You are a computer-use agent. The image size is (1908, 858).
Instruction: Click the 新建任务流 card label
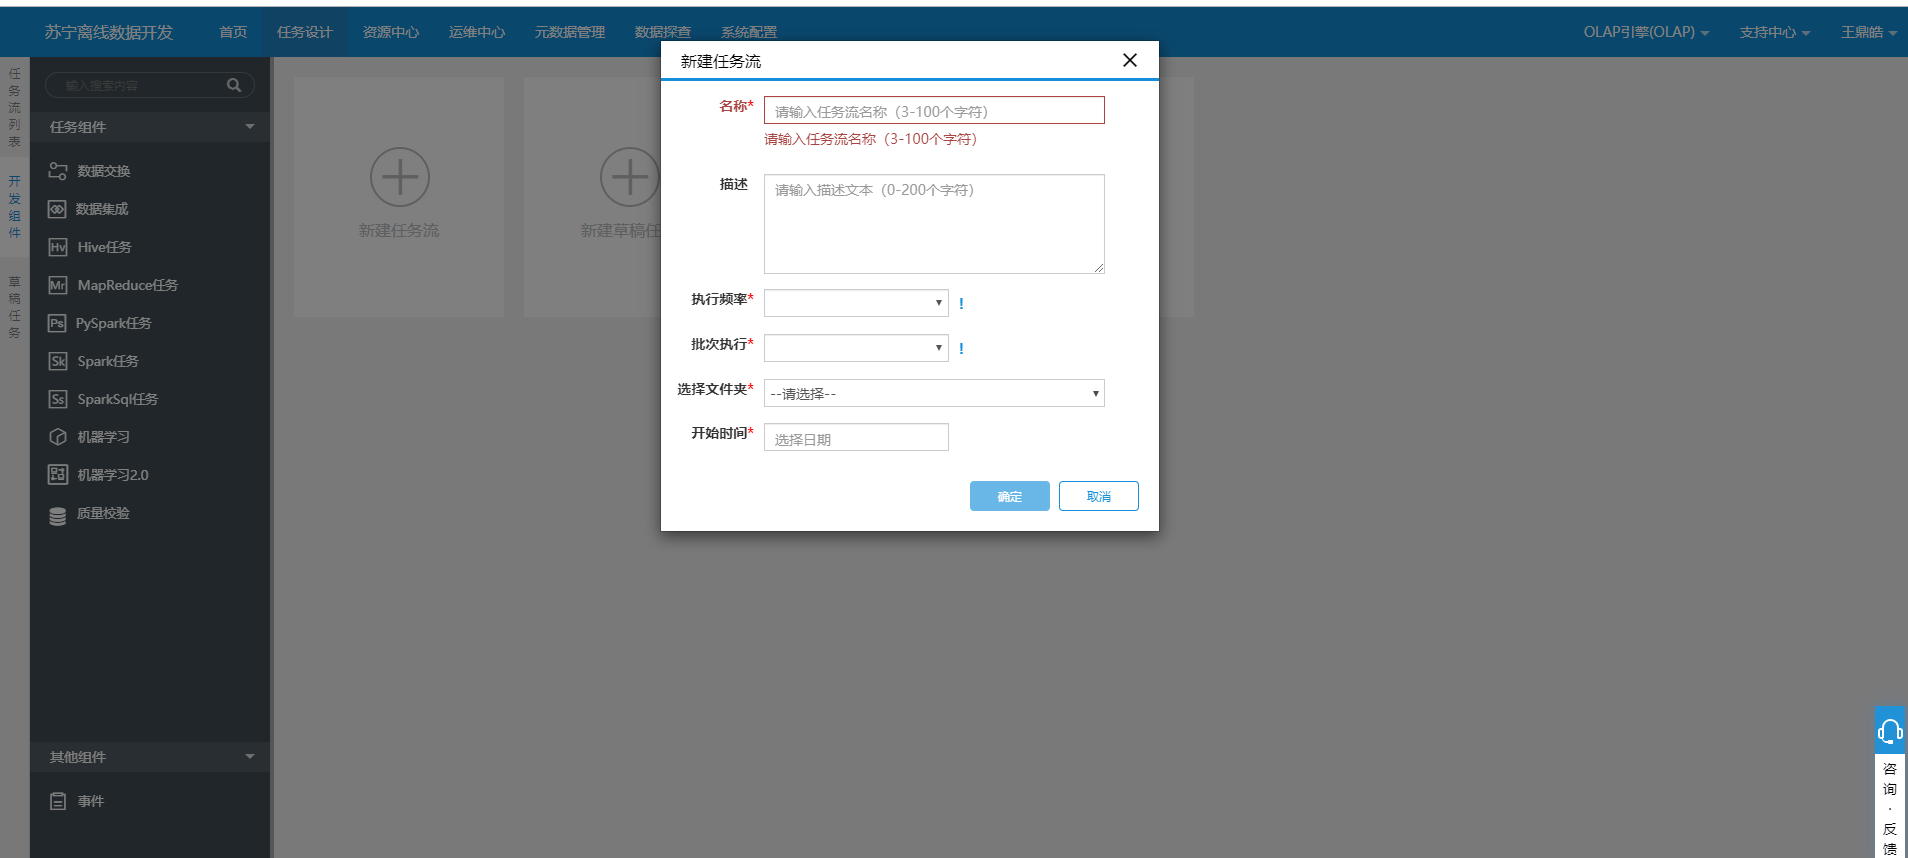click(x=399, y=230)
